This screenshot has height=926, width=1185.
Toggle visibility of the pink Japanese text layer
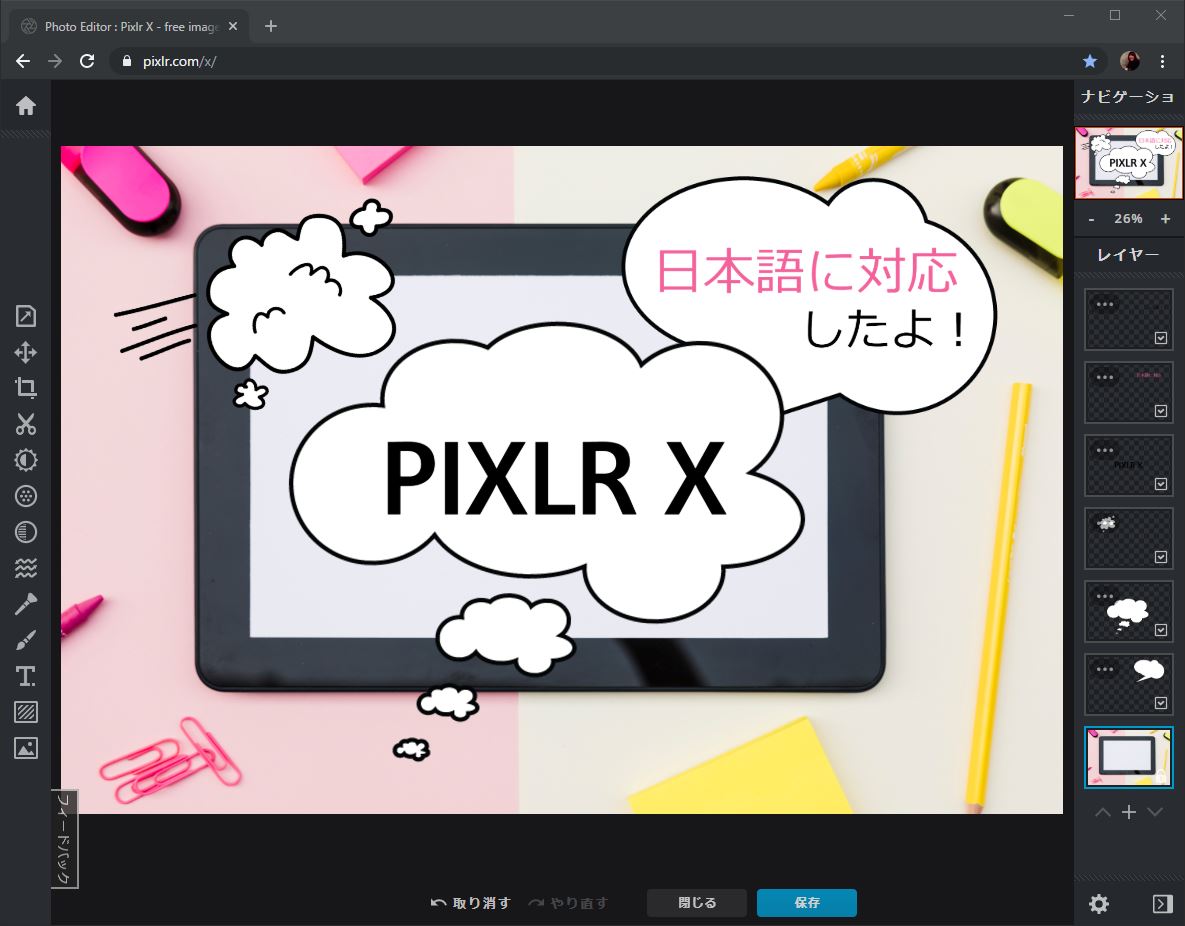click(1161, 411)
